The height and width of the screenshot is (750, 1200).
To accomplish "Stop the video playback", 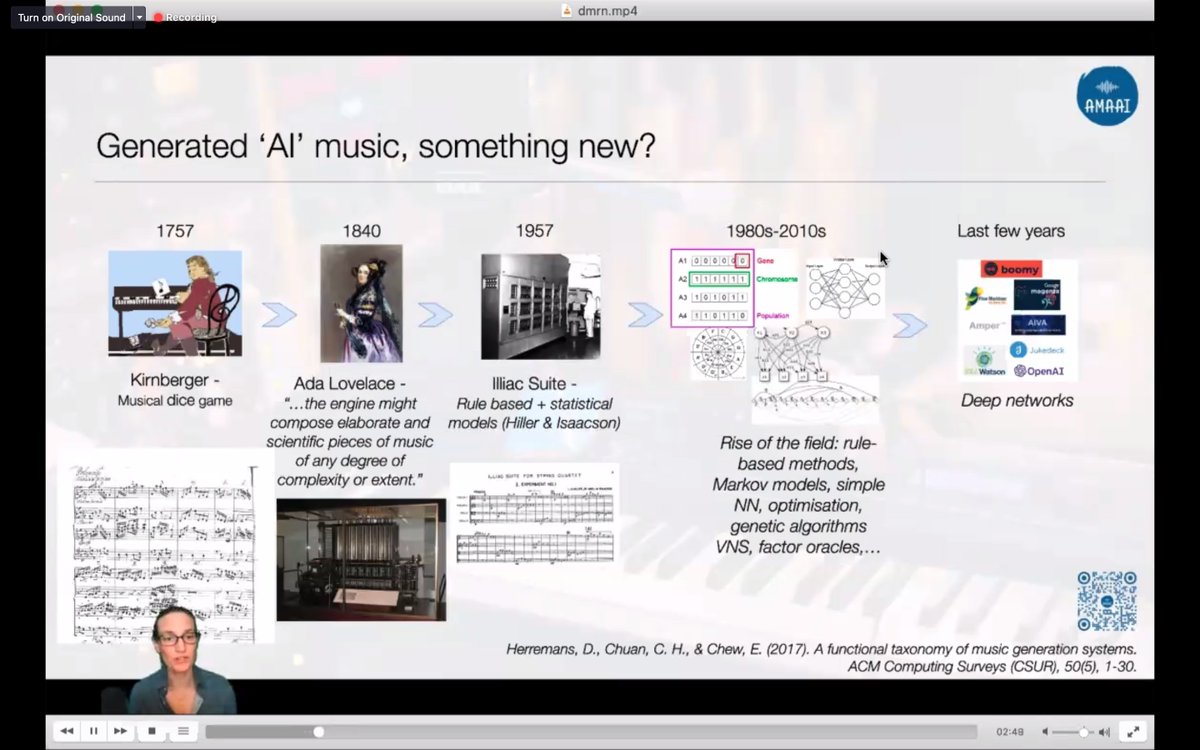I will (152, 731).
